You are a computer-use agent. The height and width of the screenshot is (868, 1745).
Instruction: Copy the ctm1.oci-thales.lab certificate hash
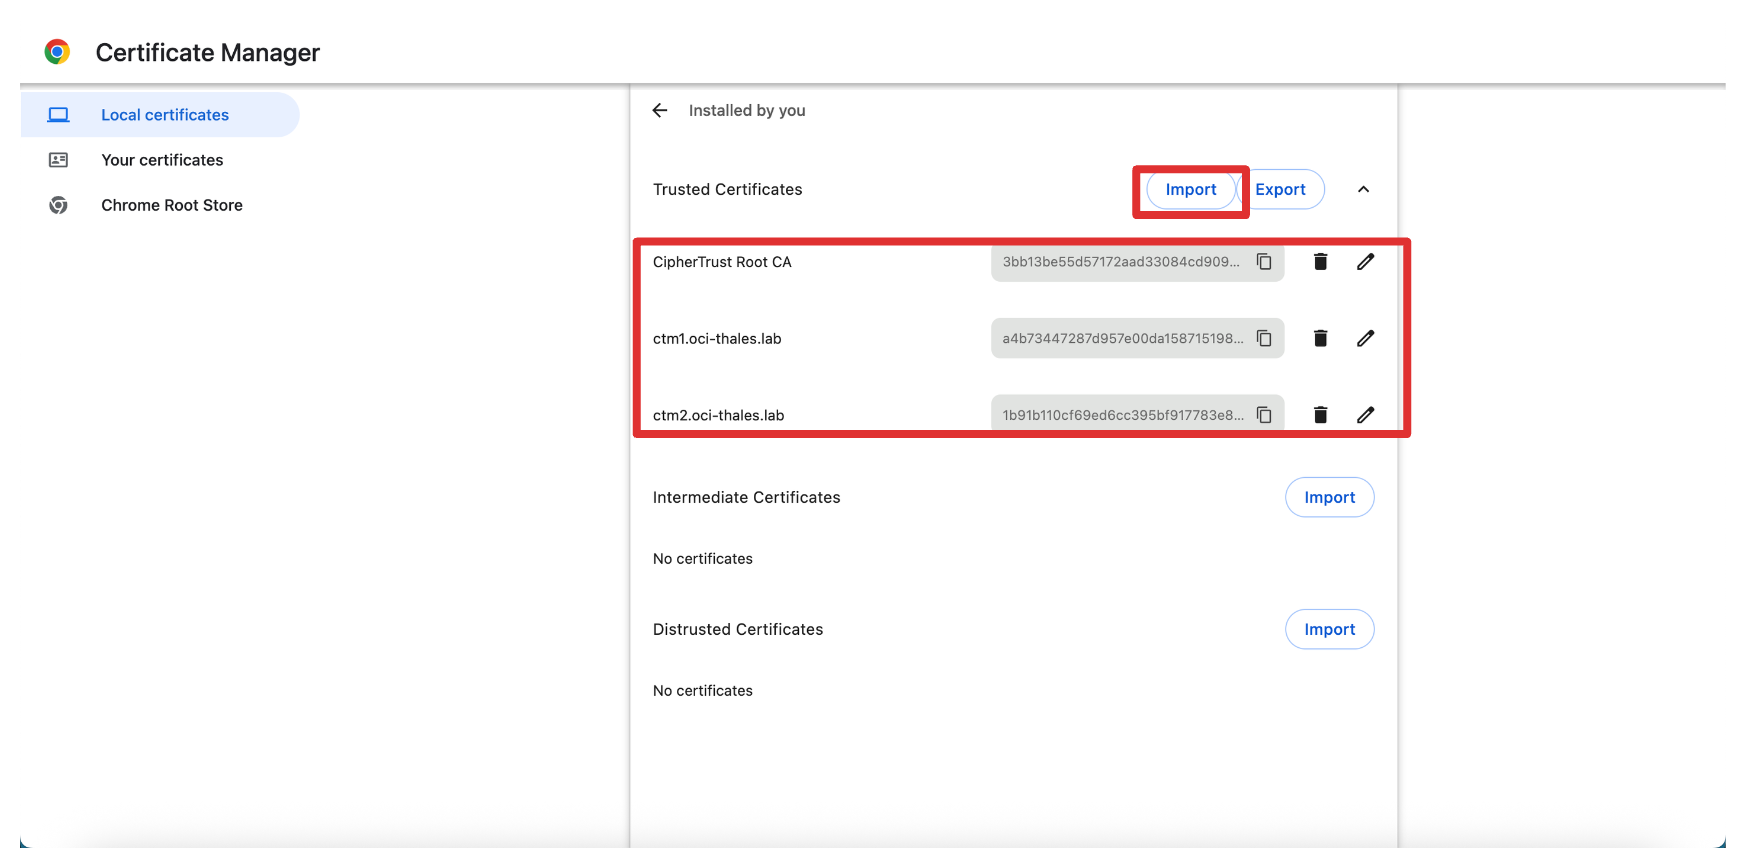(1264, 339)
